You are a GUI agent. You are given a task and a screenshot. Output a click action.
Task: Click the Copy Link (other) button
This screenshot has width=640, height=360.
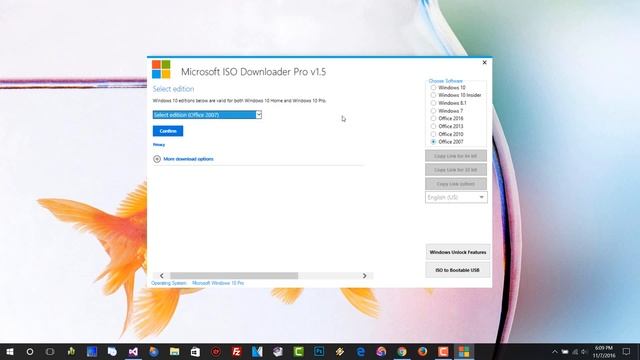click(456, 184)
